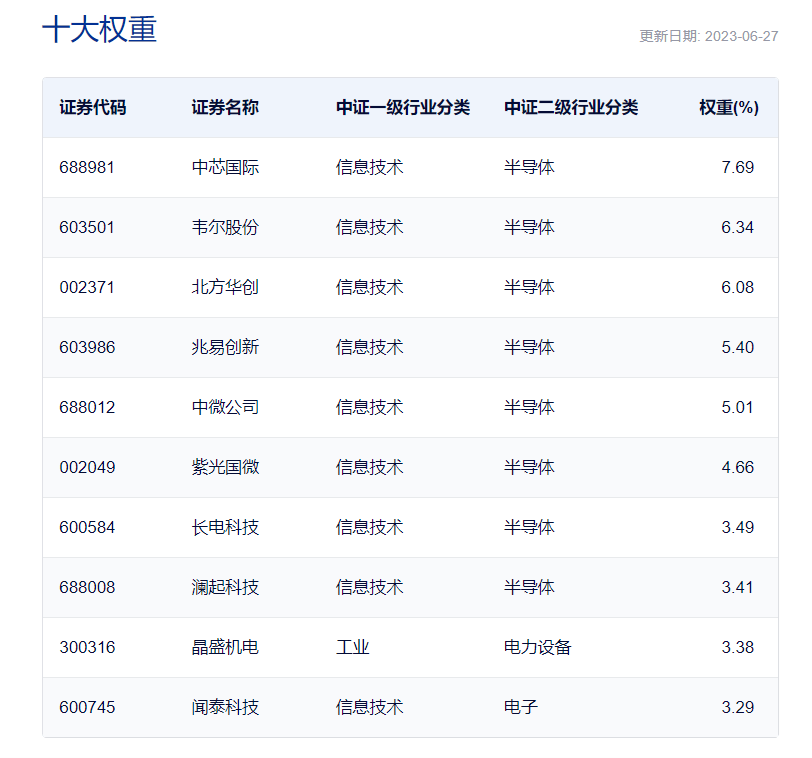This screenshot has width=812, height=758.
Task: Click 信息技术 in the 紫光国微 row
Action: [x=369, y=468]
